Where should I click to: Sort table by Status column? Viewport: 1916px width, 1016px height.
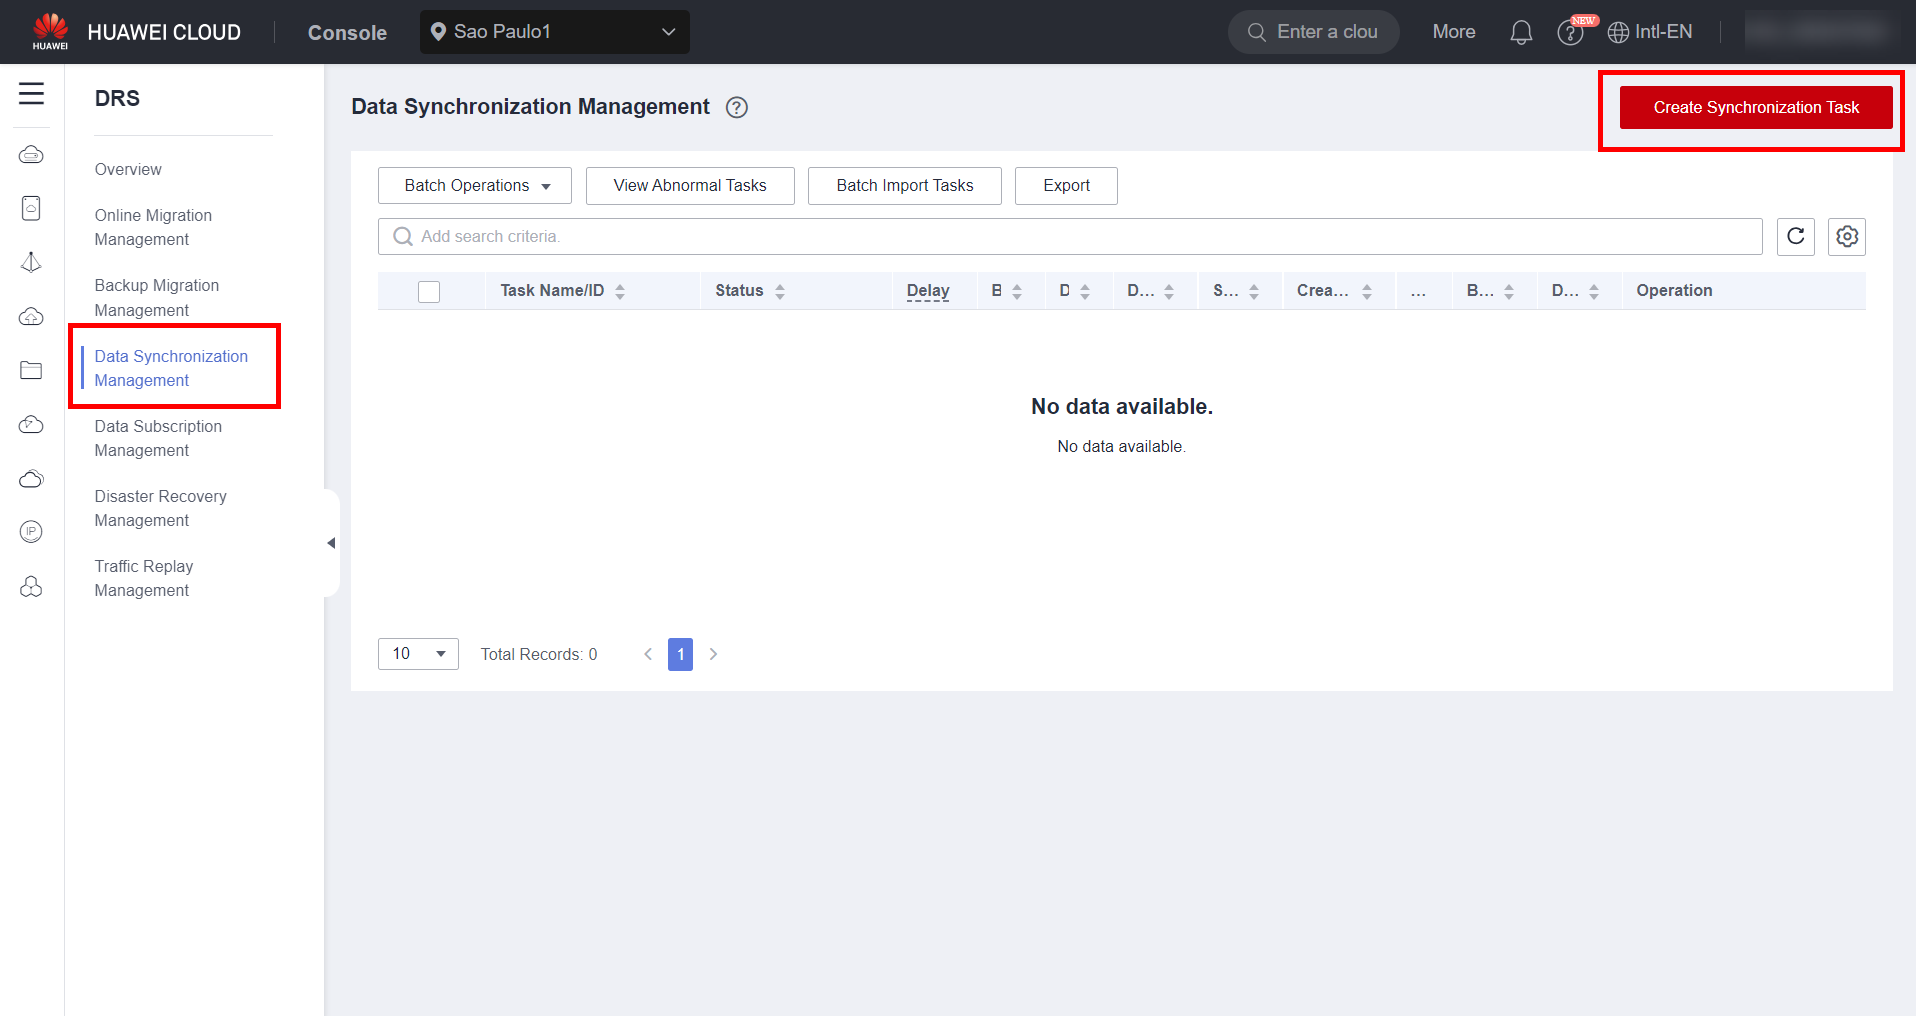tap(780, 291)
